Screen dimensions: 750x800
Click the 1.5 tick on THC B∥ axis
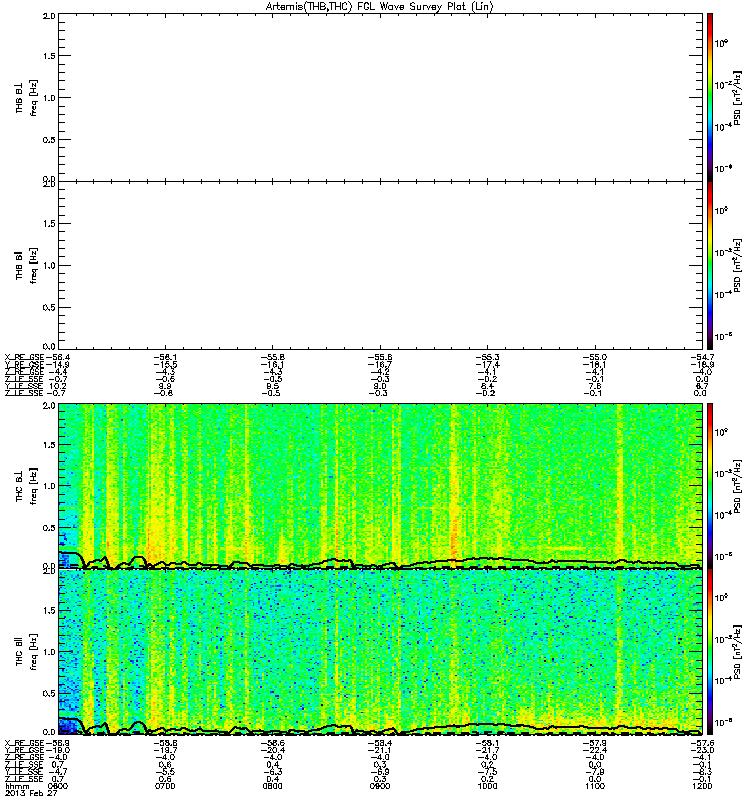click(49, 610)
